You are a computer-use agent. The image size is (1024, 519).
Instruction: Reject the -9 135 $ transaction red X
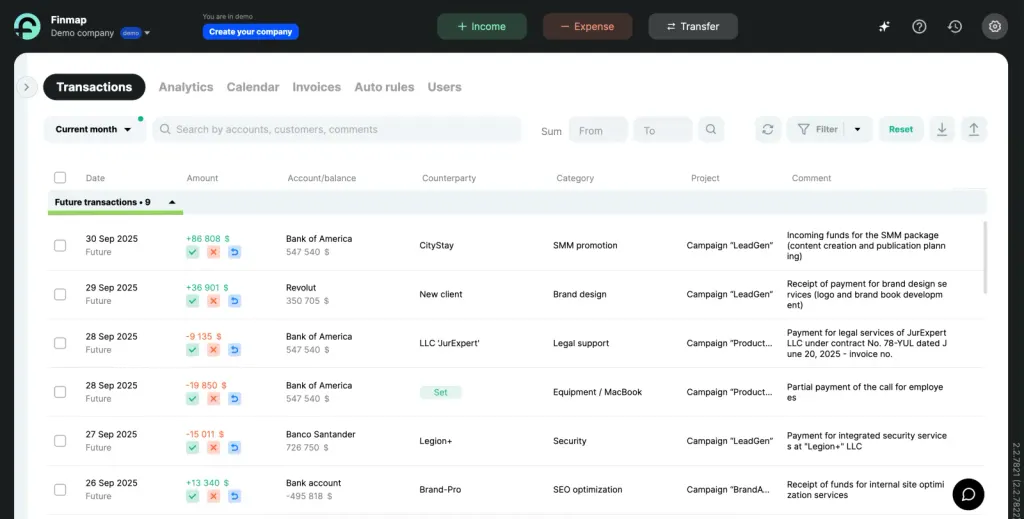(x=213, y=350)
